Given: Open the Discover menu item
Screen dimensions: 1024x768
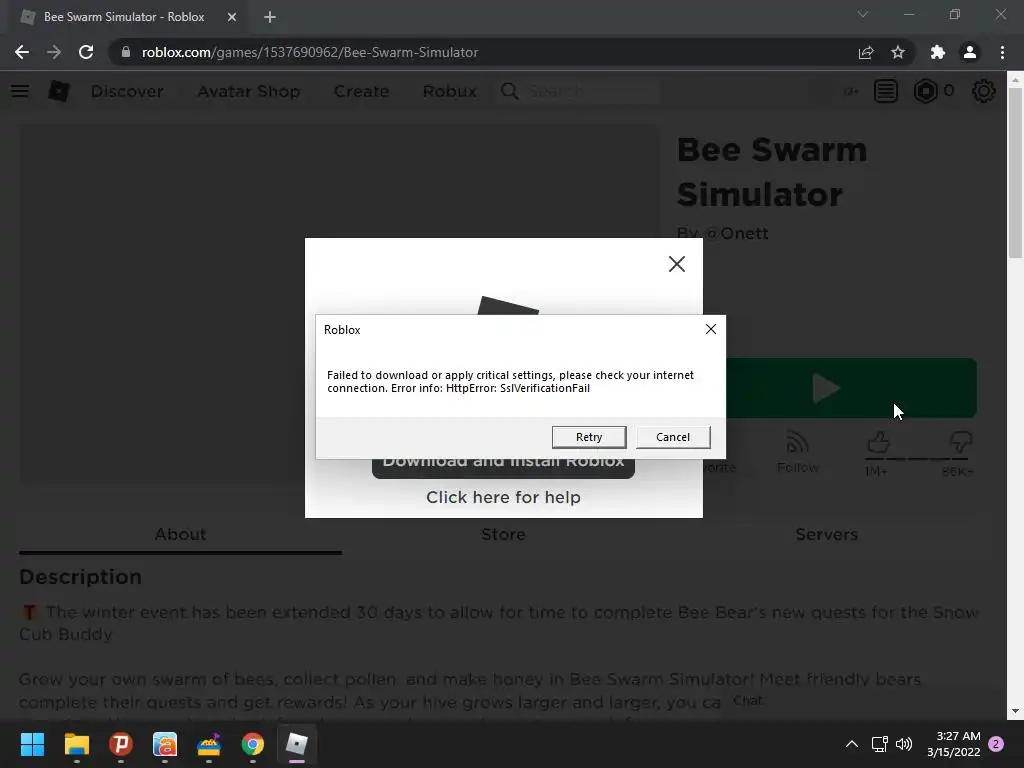Looking at the screenshot, I should [x=127, y=91].
